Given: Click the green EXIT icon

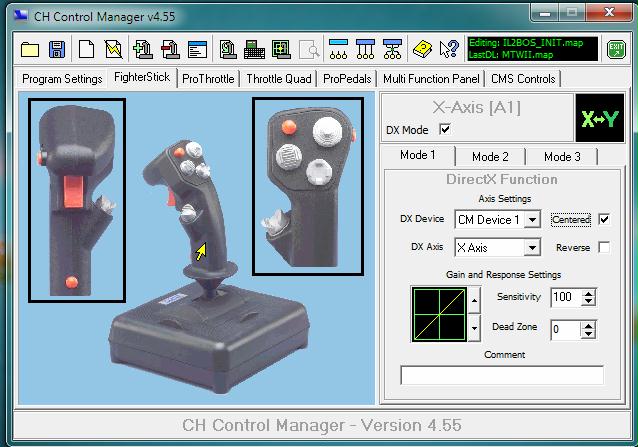Looking at the screenshot, I should point(616,50).
